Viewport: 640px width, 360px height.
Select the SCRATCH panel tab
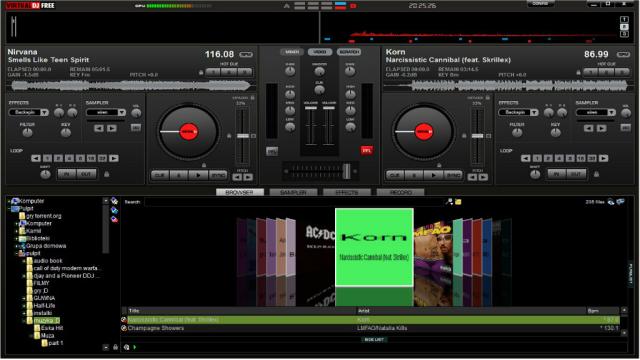[349, 52]
